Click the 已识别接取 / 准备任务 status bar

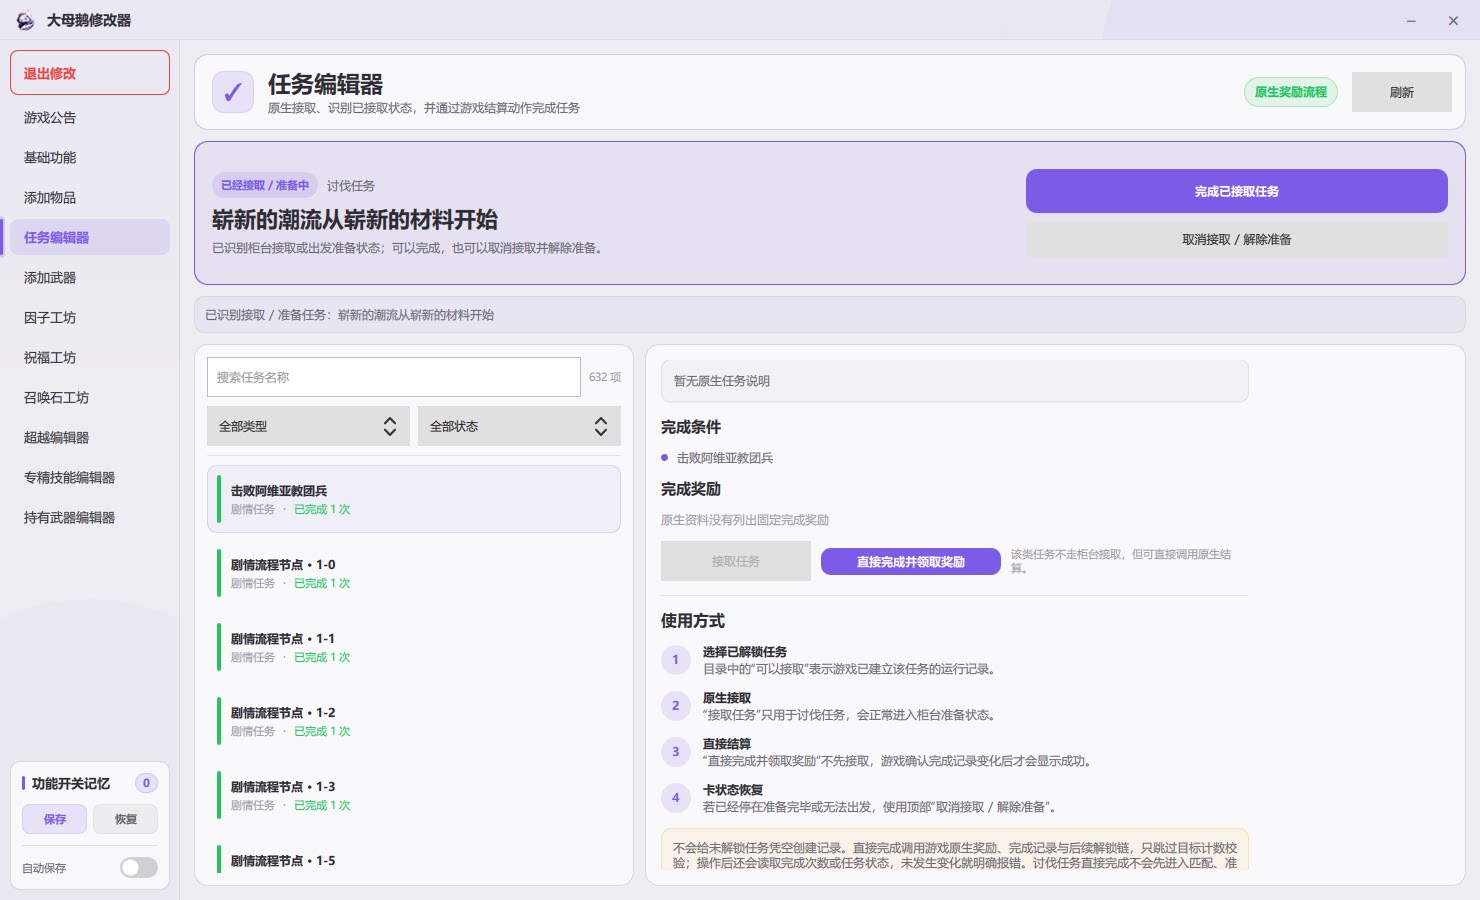pyautogui.click(x=829, y=315)
